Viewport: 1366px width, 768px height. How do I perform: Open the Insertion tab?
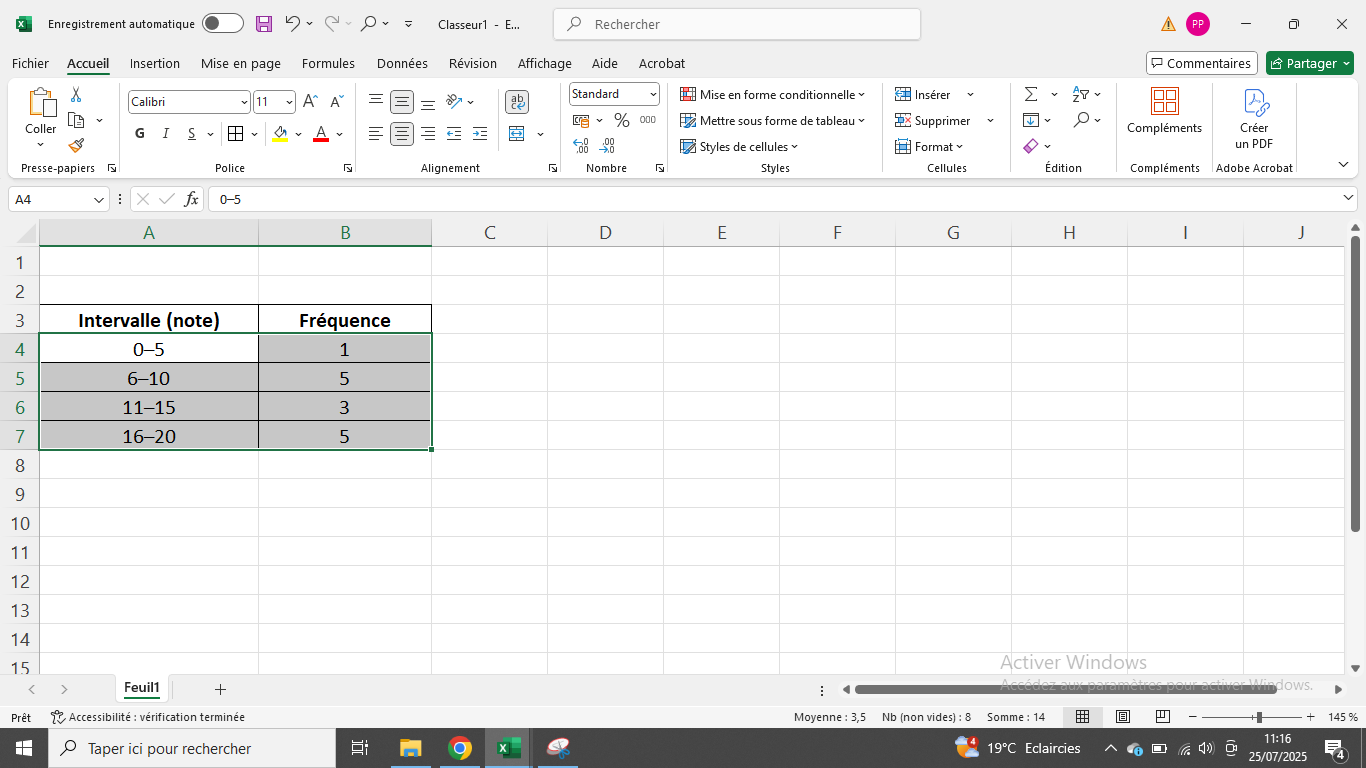(155, 63)
